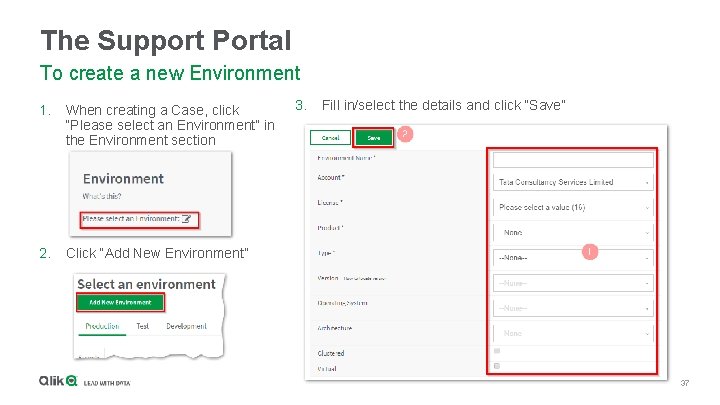The height and width of the screenshot is (405, 720).
Task: Open the Type dropdown
Action: point(573,258)
